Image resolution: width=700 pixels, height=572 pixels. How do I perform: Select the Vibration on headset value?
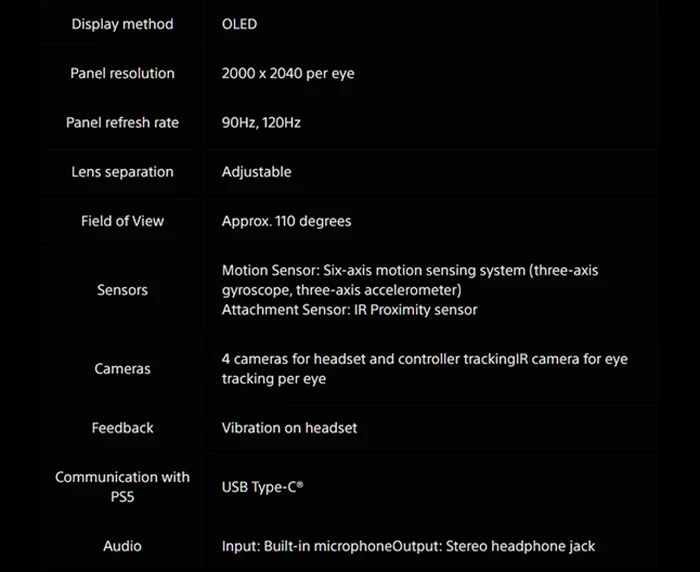click(x=289, y=428)
